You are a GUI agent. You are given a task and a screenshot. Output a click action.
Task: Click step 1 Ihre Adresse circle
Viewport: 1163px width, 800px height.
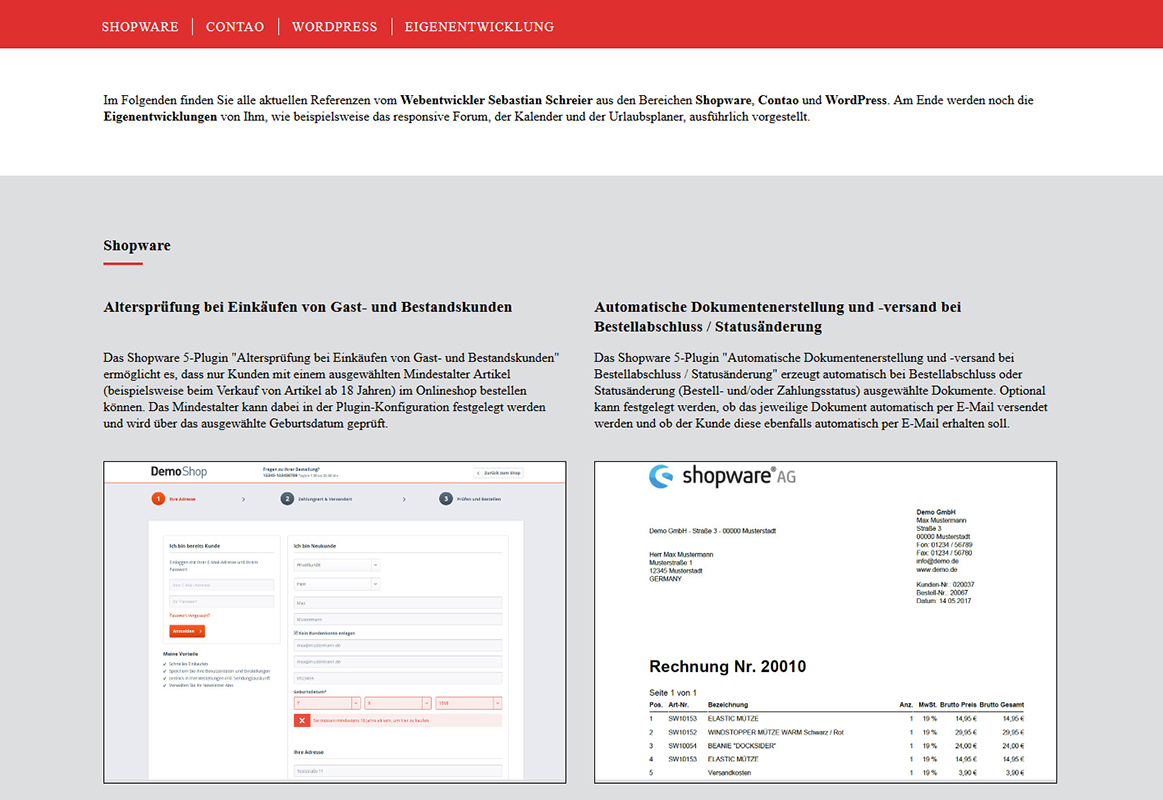158,499
